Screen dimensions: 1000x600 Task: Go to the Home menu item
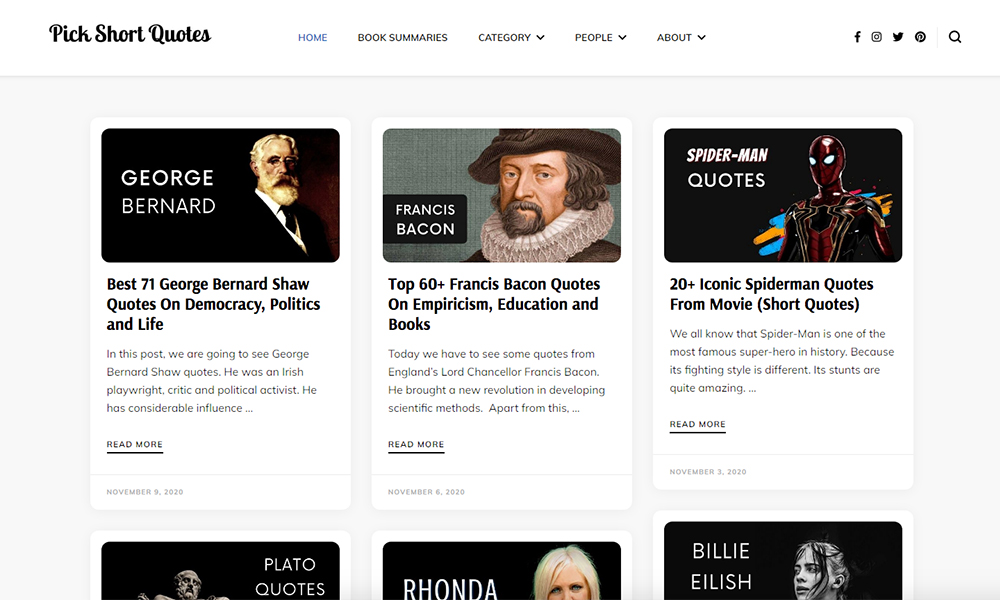312,38
